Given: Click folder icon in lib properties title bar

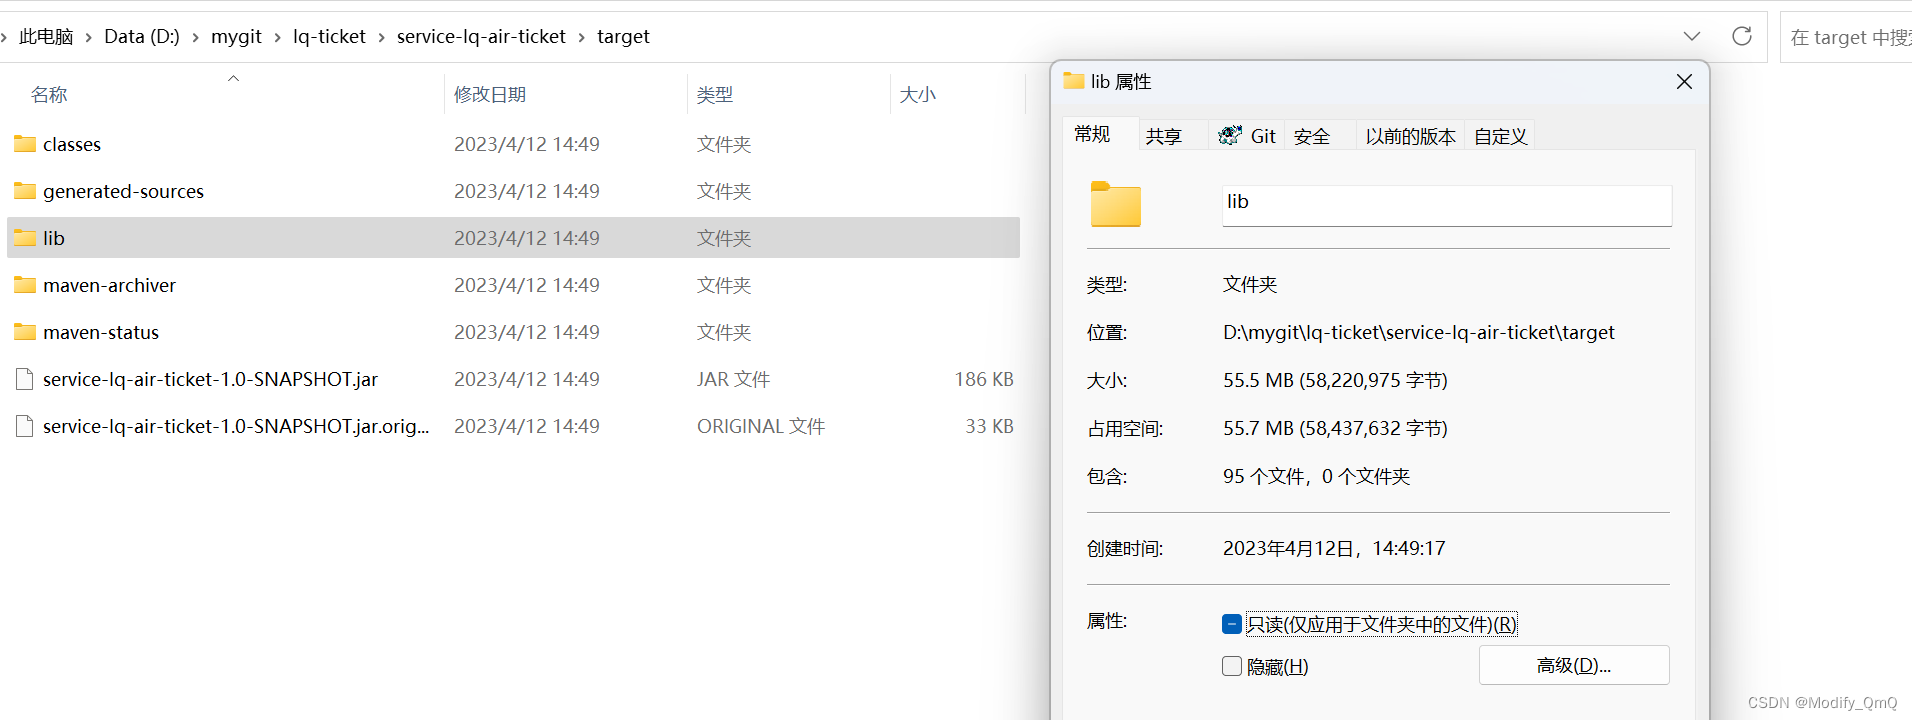Looking at the screenshot, I should pyautogui.click(x=1074, y=81).
